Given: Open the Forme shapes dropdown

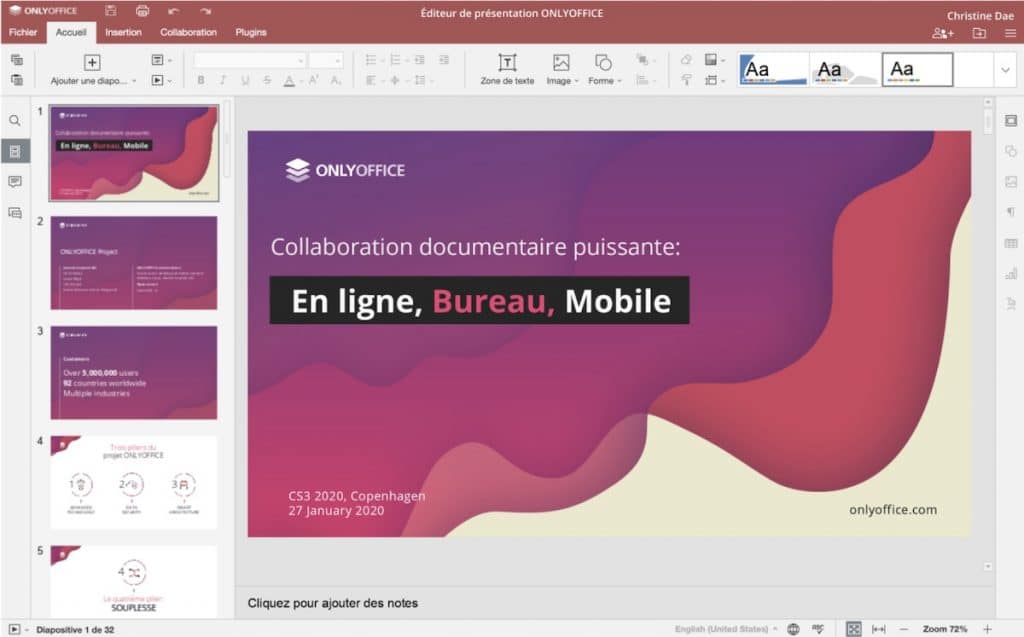Looking at the screenshot, I should click(604, 69).
